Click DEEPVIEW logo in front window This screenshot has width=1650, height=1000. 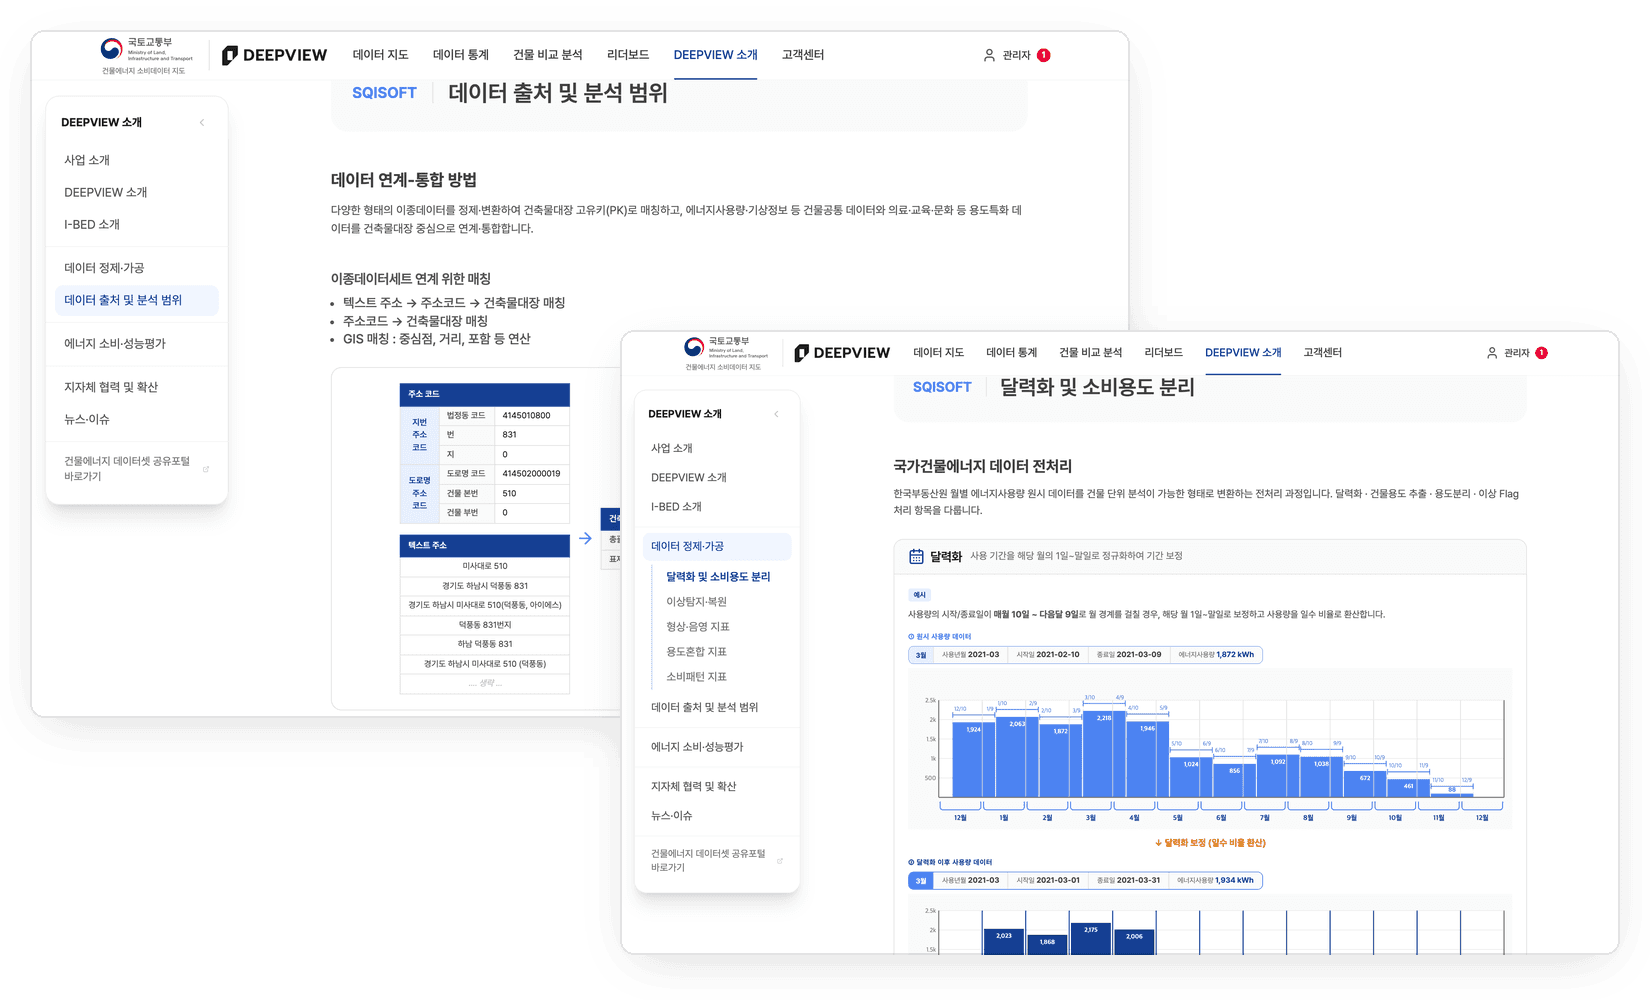[x=842, y=353]
